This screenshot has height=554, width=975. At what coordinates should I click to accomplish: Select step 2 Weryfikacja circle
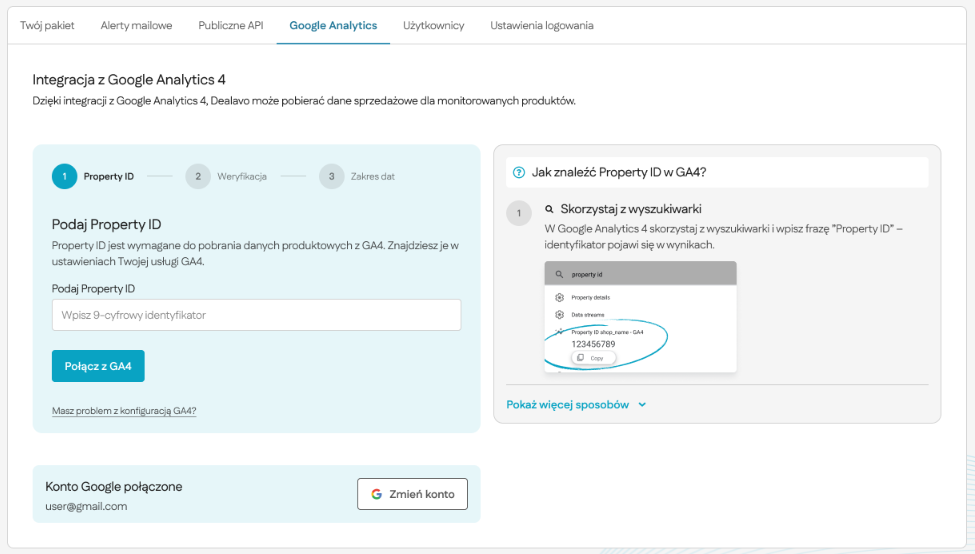[198, 176]
